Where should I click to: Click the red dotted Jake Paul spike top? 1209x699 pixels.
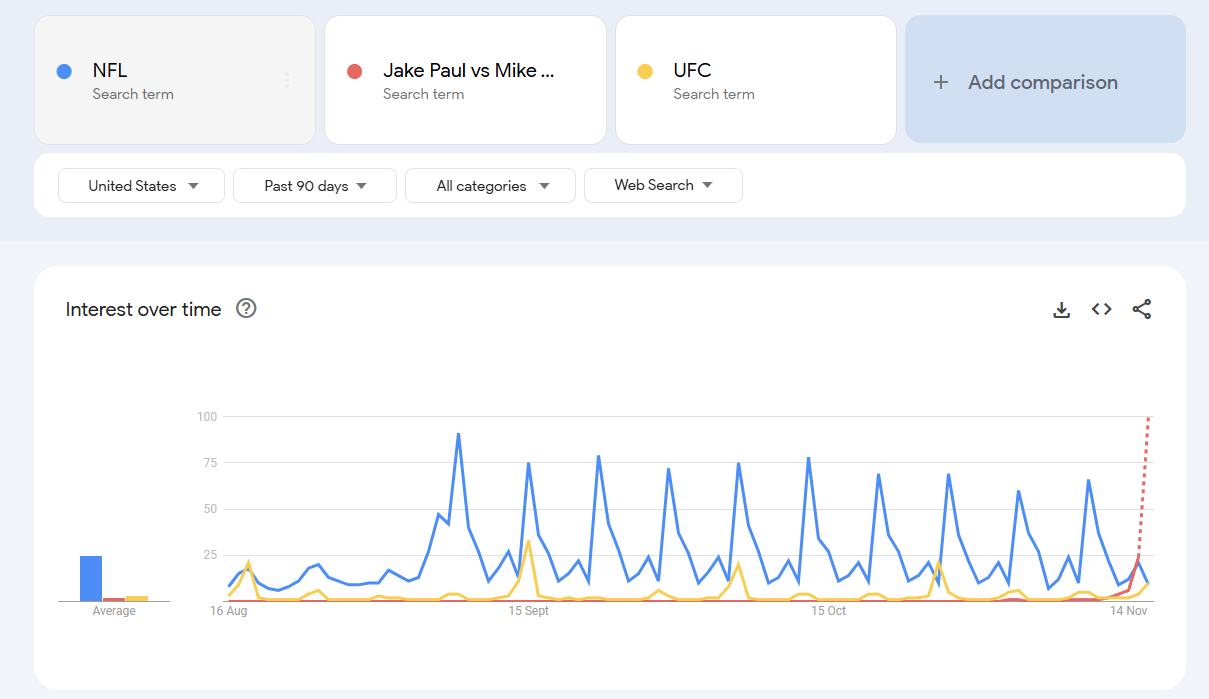point(1149,418)
